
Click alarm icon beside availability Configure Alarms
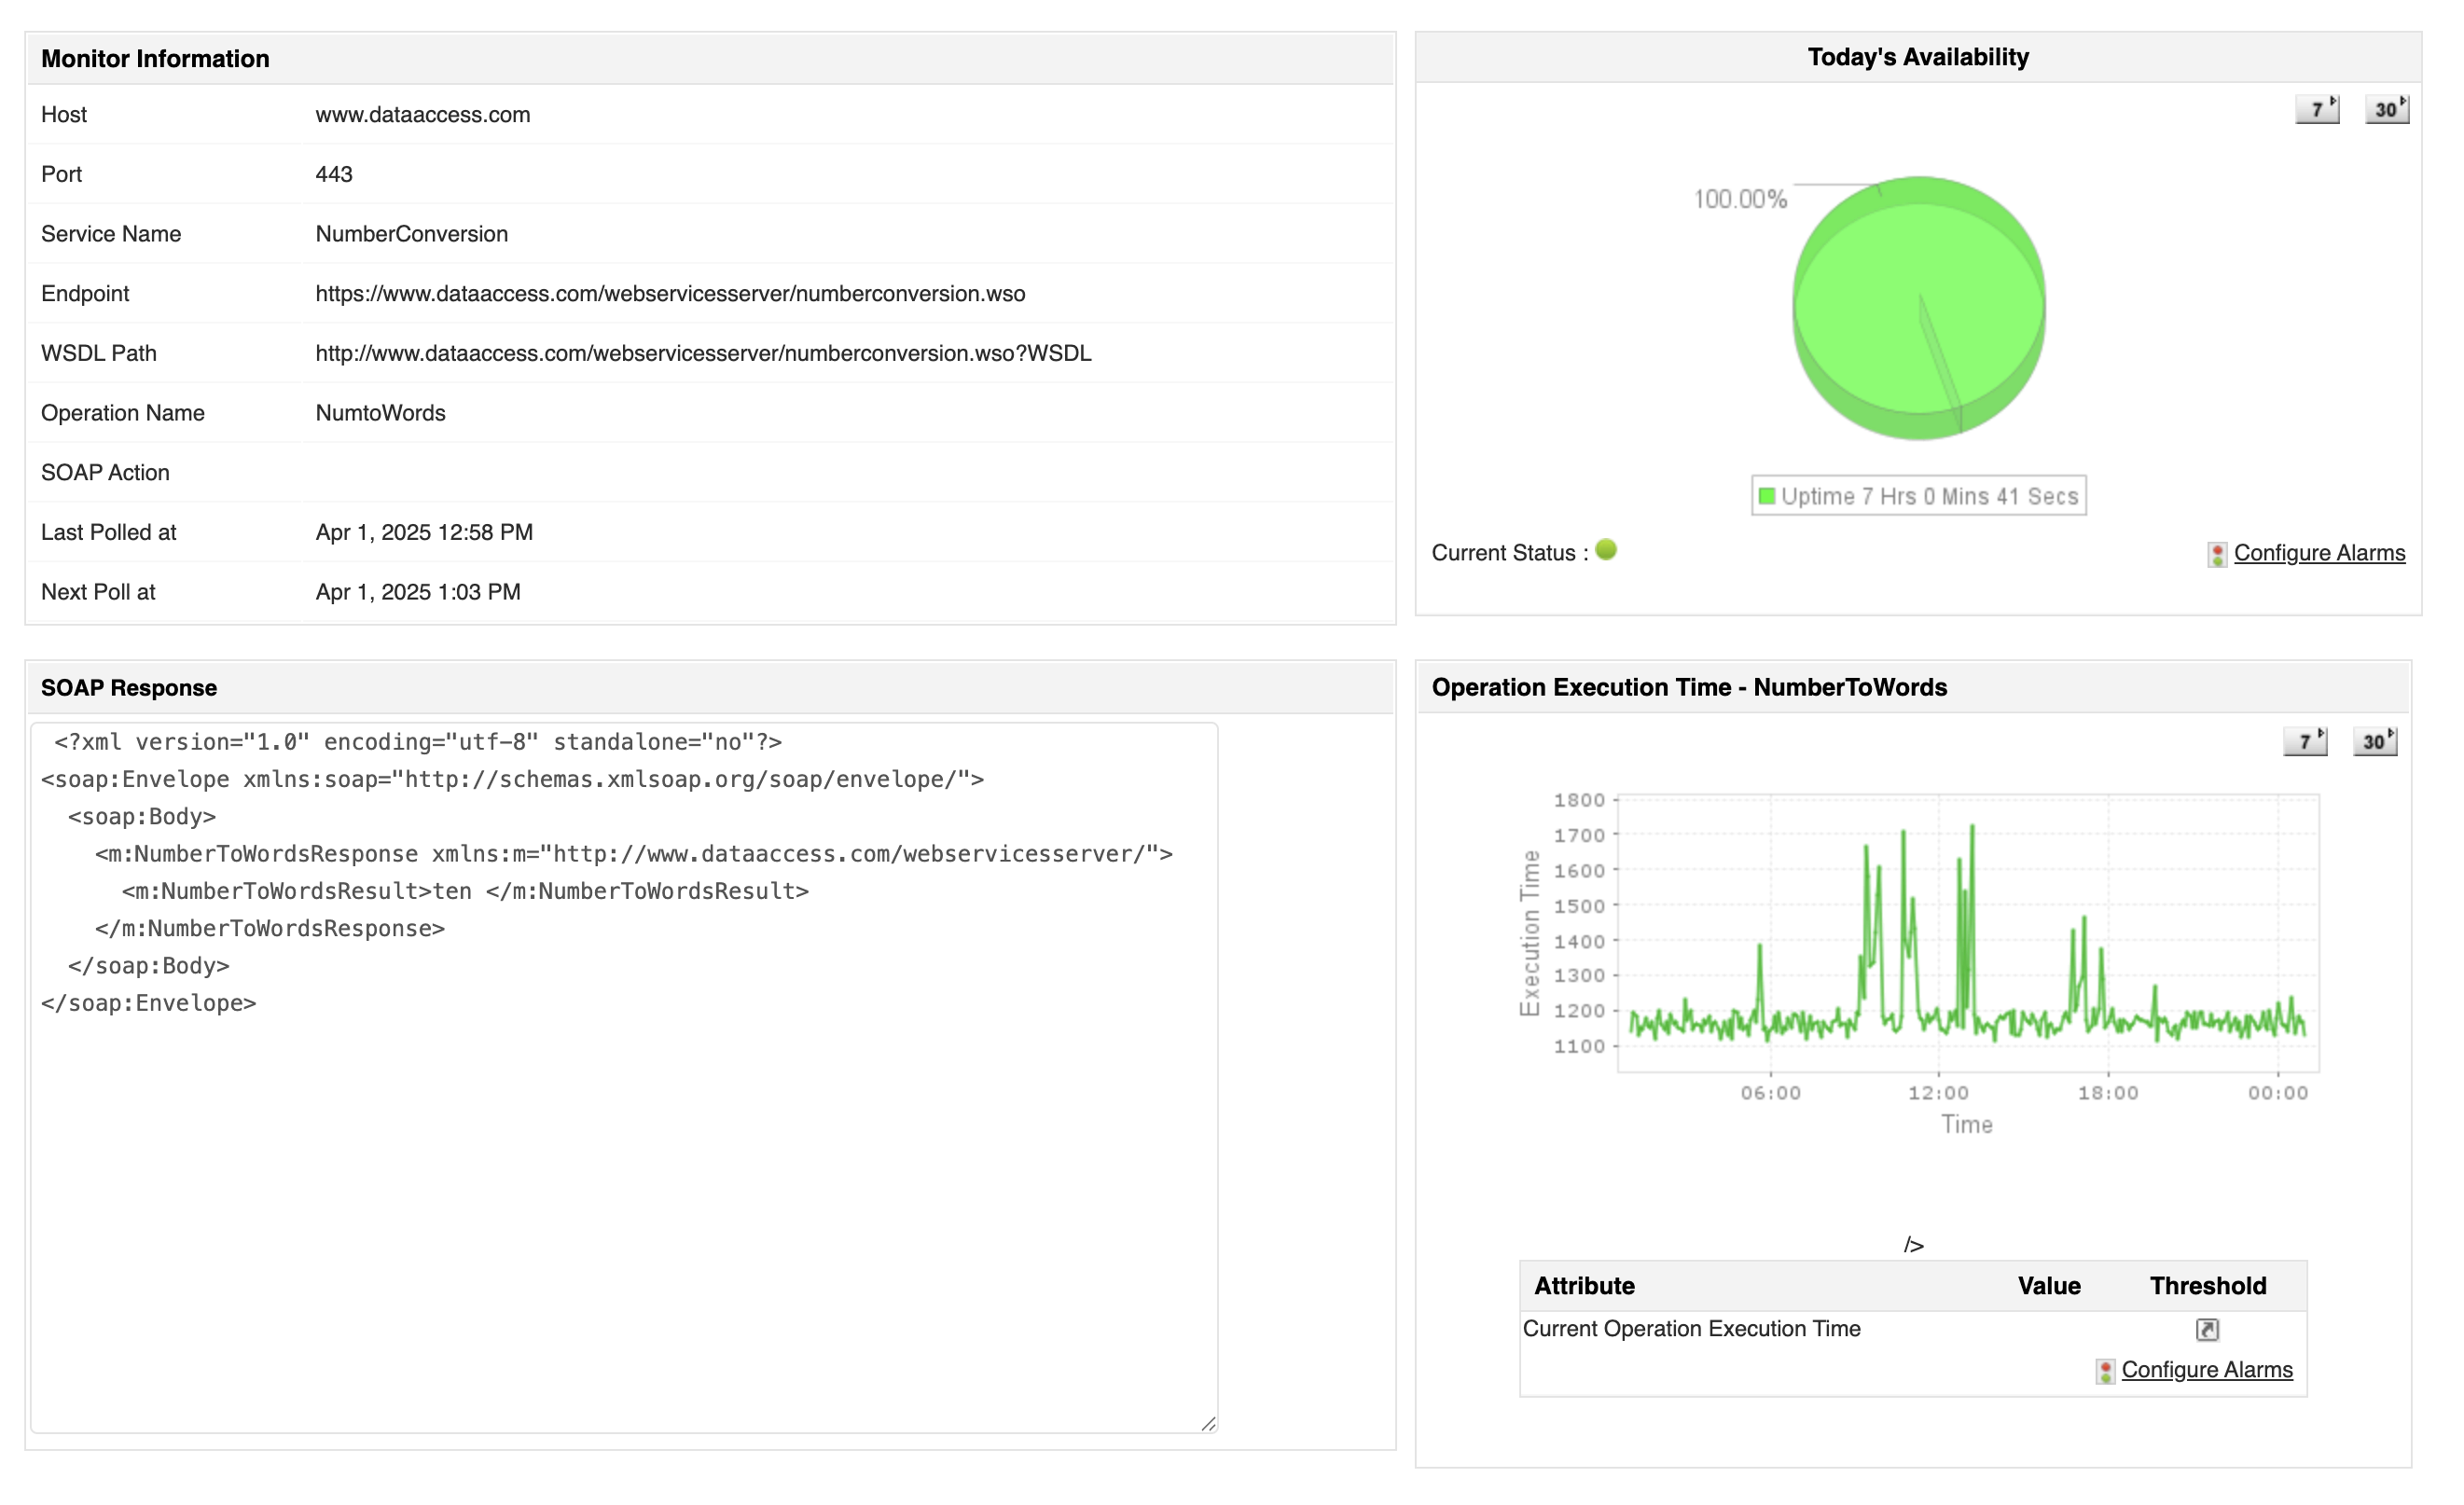pyautogui.click(x=2217, y=554)
